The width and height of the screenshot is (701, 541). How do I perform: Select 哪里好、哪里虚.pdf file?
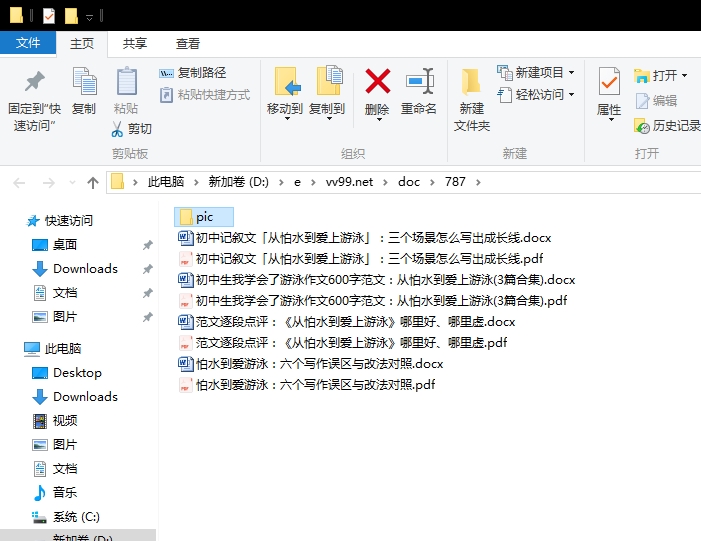pyautogui.click(x=343, y=342)
